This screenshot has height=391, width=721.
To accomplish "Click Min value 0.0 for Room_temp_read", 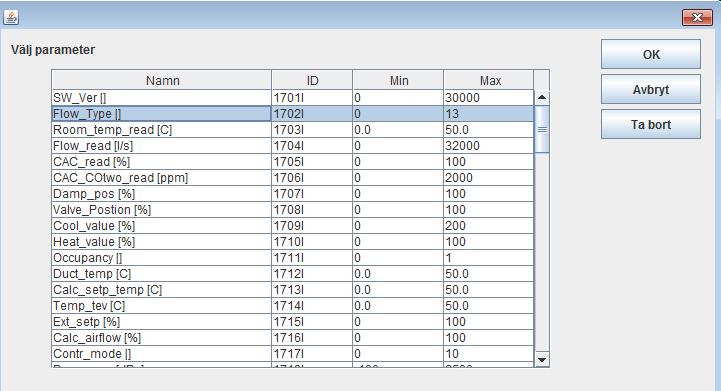I will click(x=398, y=130).
